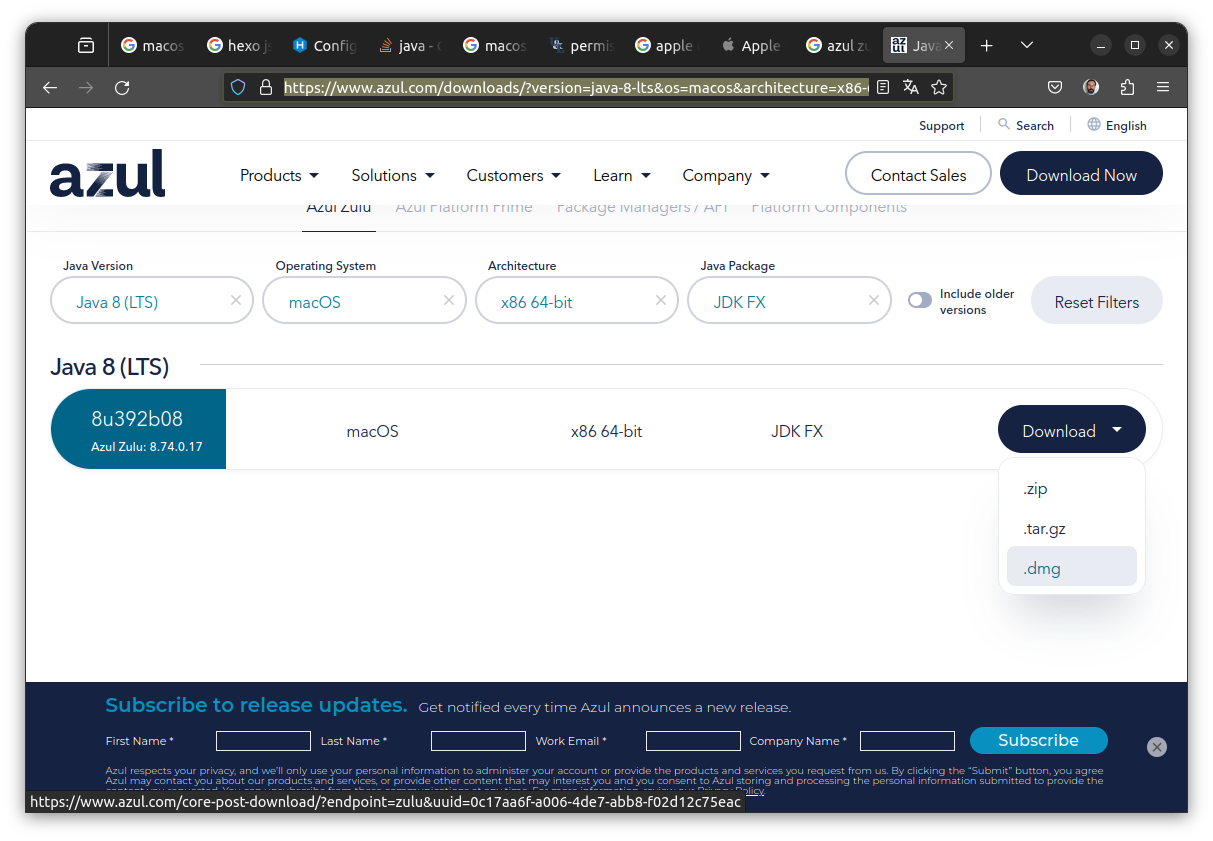Open the Pocket save icon
The height and width of the screenshot is (841, 1213).
pyautogui.click(x=1055, y=88)
